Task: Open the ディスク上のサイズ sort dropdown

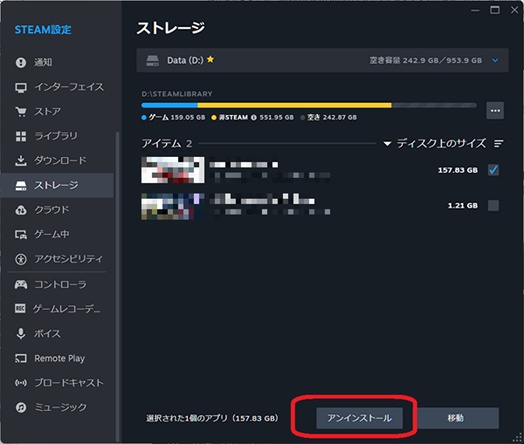Action: pos(434,144)
